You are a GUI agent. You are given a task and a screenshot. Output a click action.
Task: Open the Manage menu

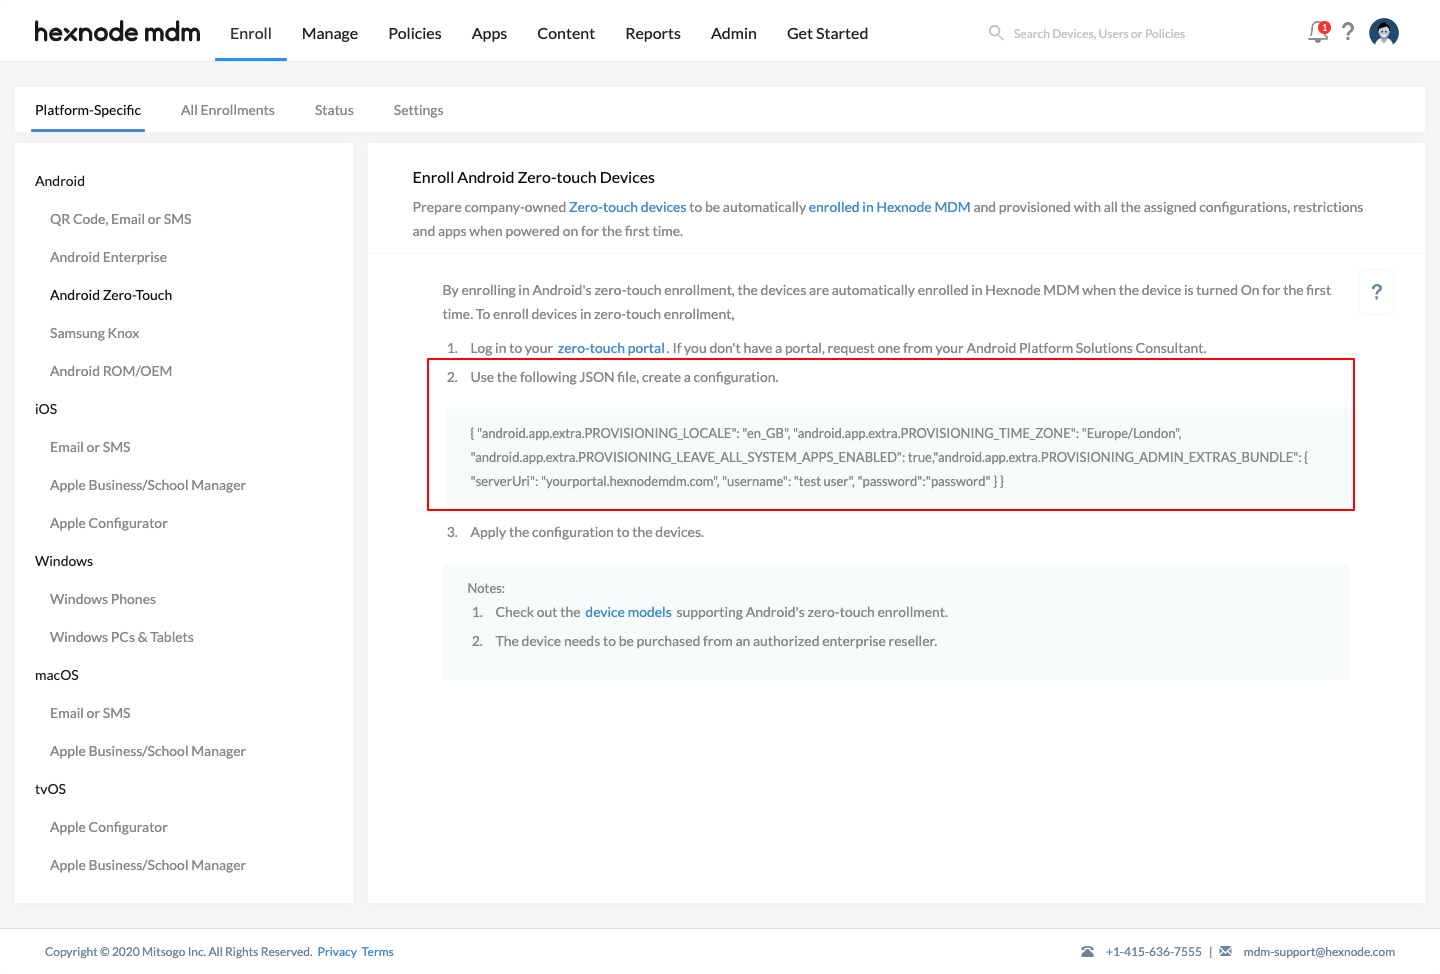(330, 33)
